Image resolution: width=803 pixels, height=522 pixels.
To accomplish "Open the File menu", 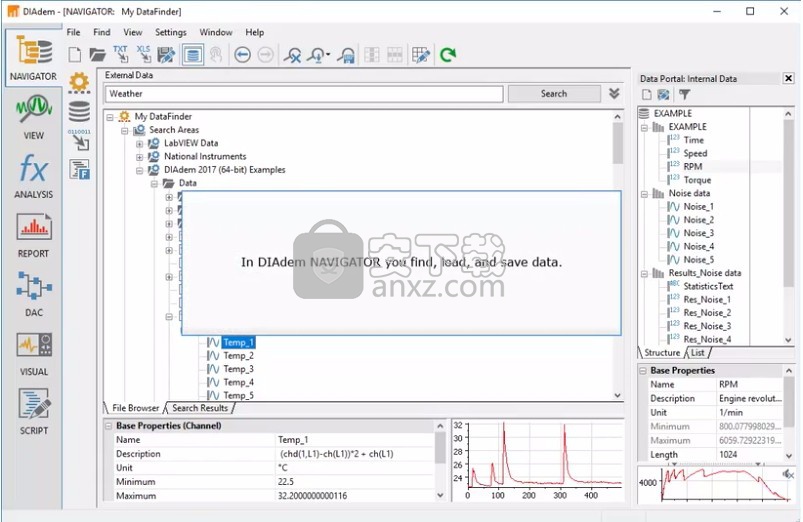I will [74, 32].
